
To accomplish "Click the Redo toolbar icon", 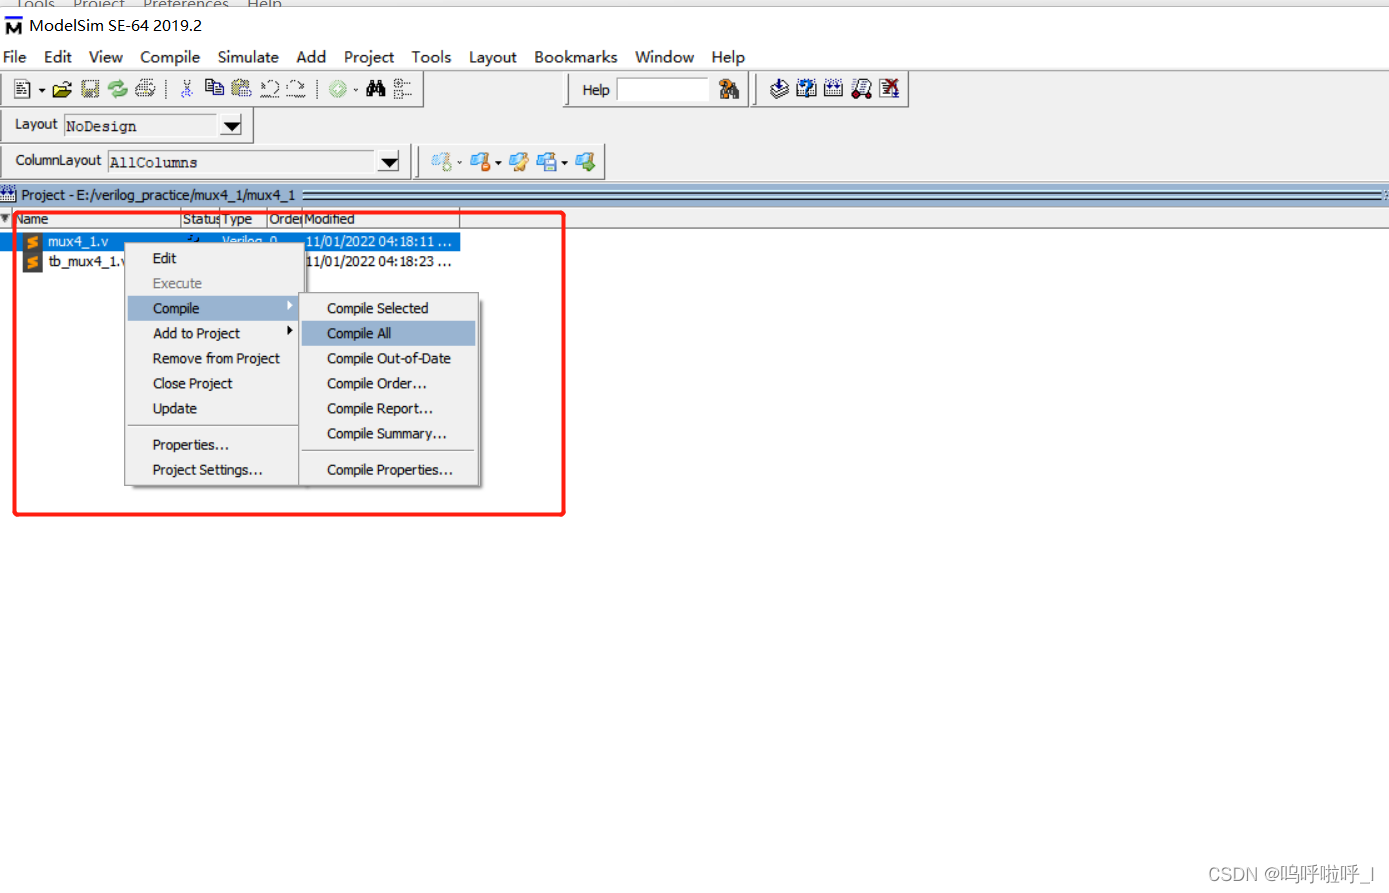I will click(296, 89).
